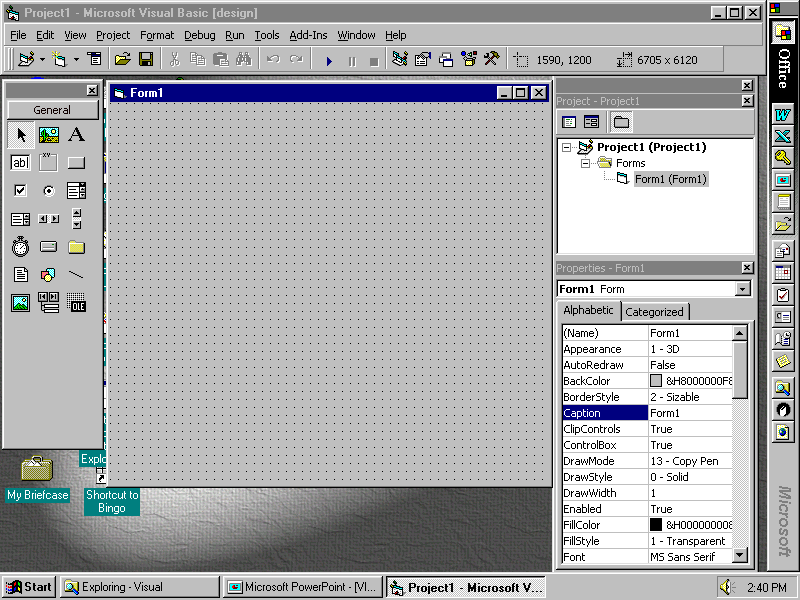This screenshot has height=600, width=800.
Task: Switch to Microsoft PowerPoint on the taskbar
Action: [x=303, y=587]
